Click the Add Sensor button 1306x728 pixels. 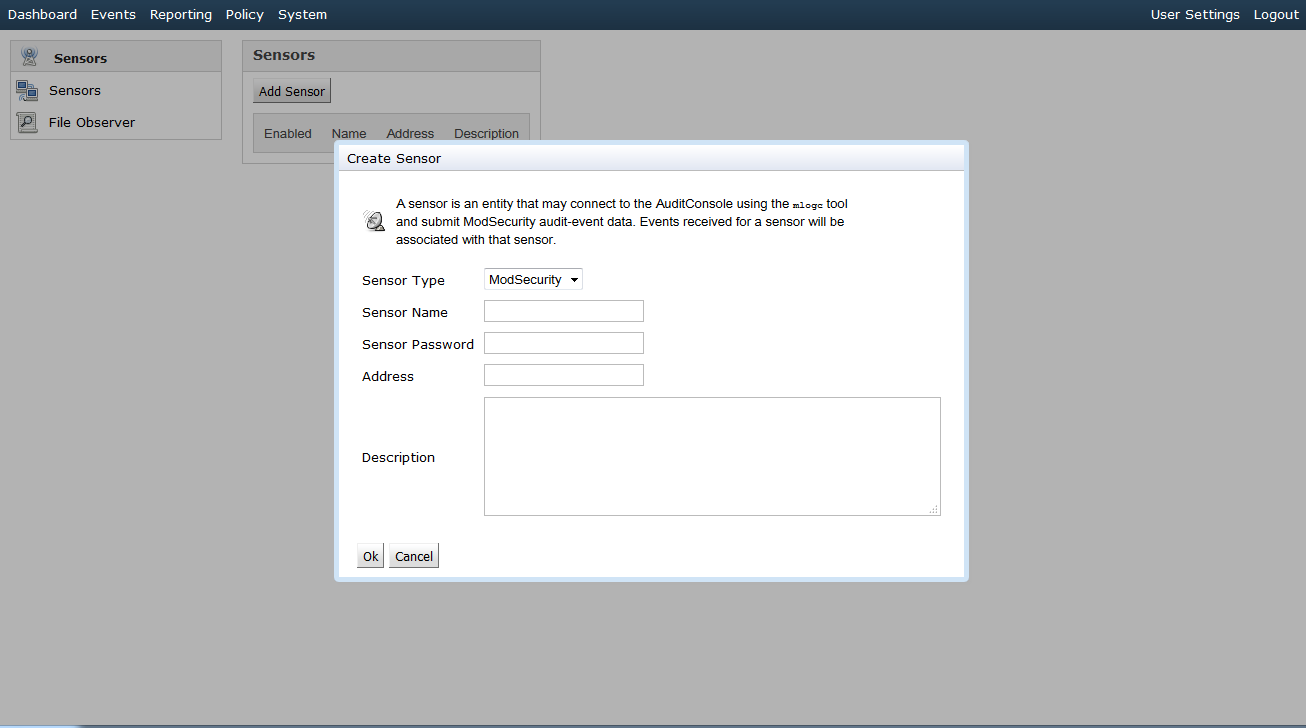(292, 91)
